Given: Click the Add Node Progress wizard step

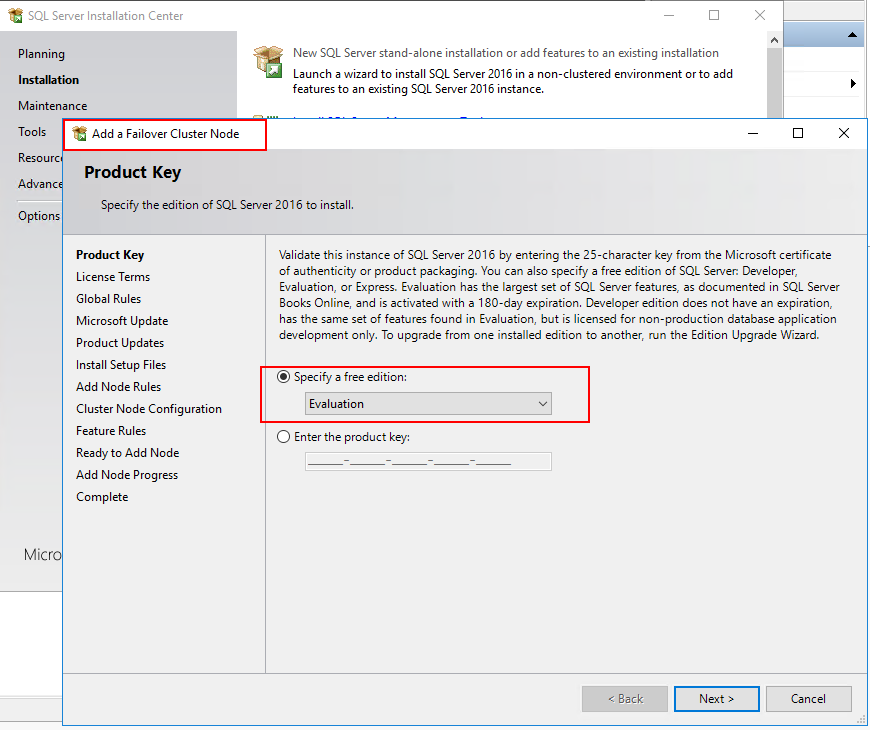Looking at the screenshot, I should 127,475.
